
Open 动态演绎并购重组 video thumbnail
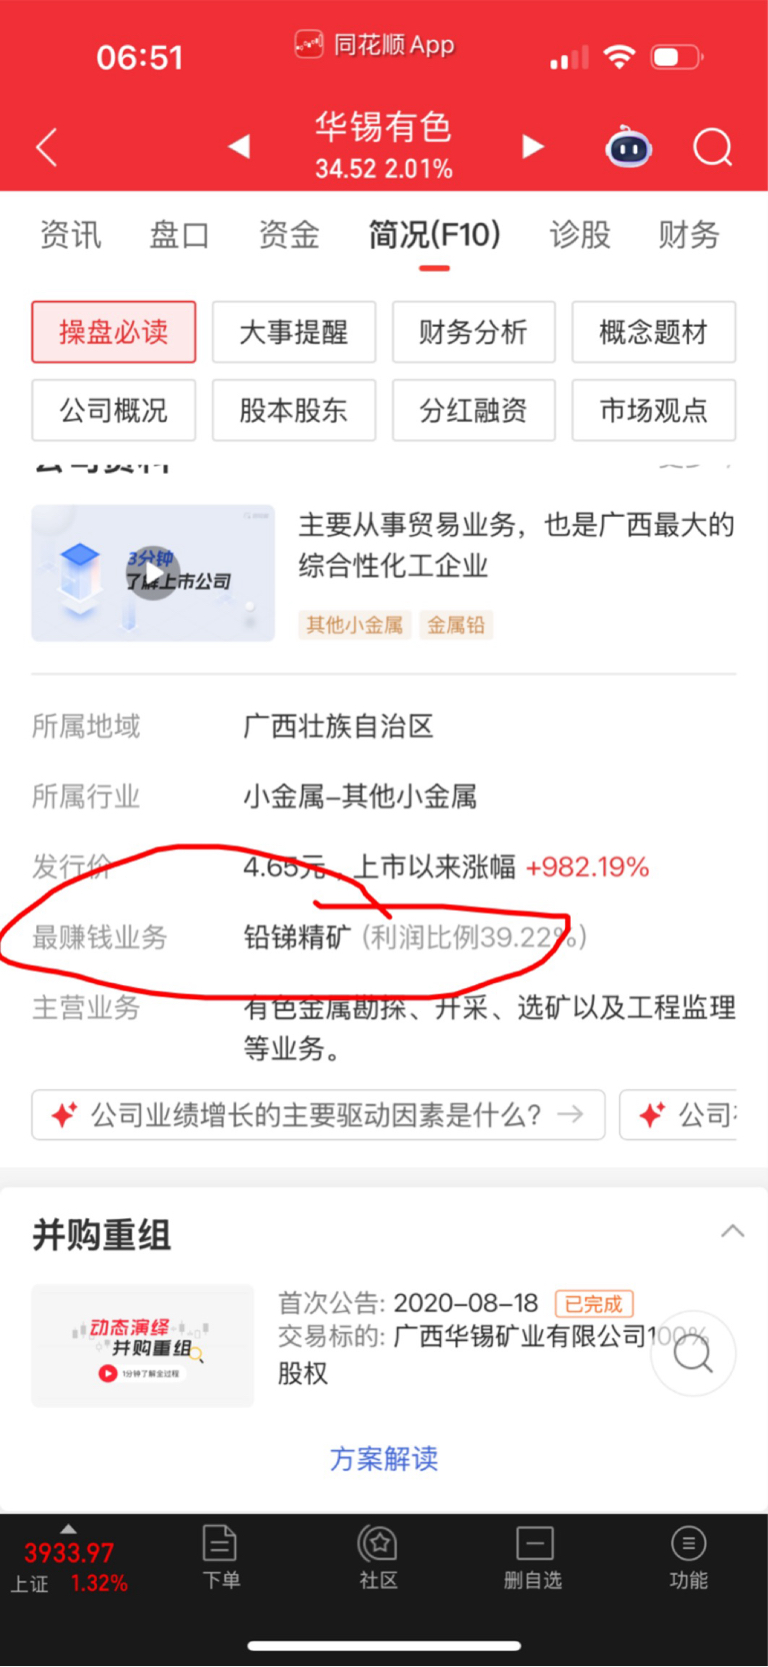point(143,1346)
